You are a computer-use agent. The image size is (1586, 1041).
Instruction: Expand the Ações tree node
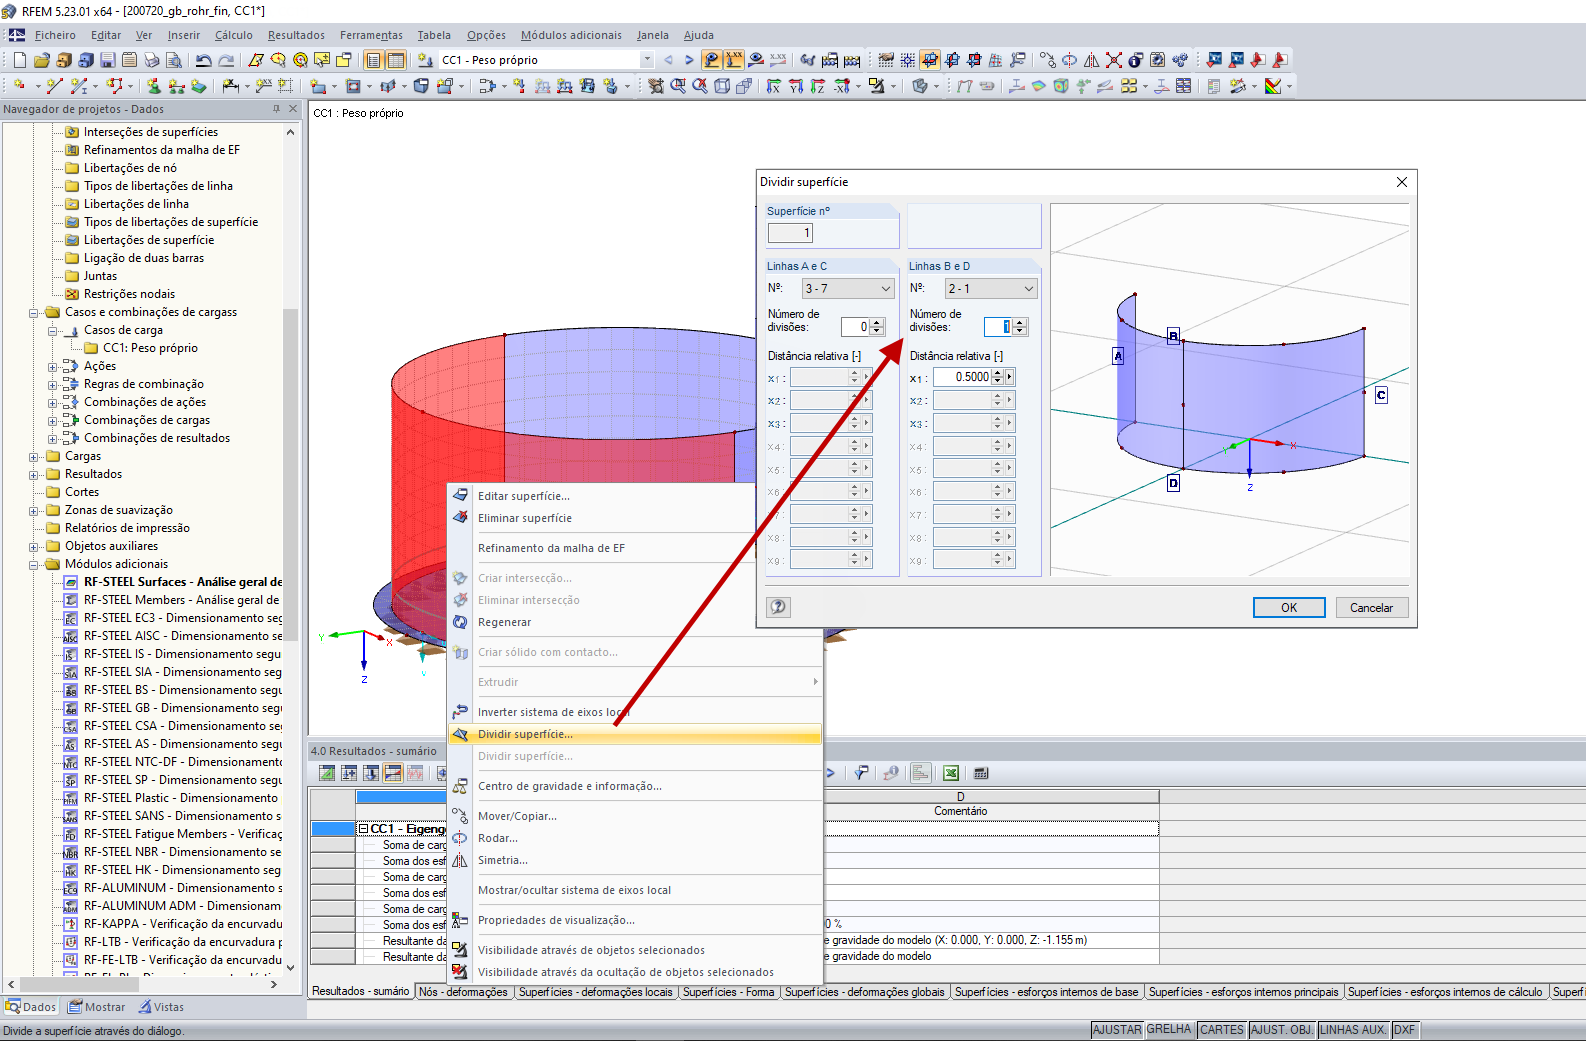[x=53, y=366]
